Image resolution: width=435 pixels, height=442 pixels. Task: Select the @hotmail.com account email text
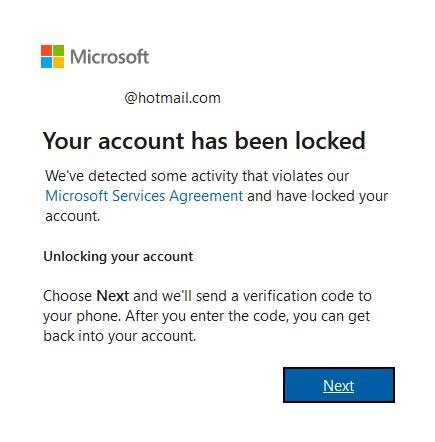point(172,98)
